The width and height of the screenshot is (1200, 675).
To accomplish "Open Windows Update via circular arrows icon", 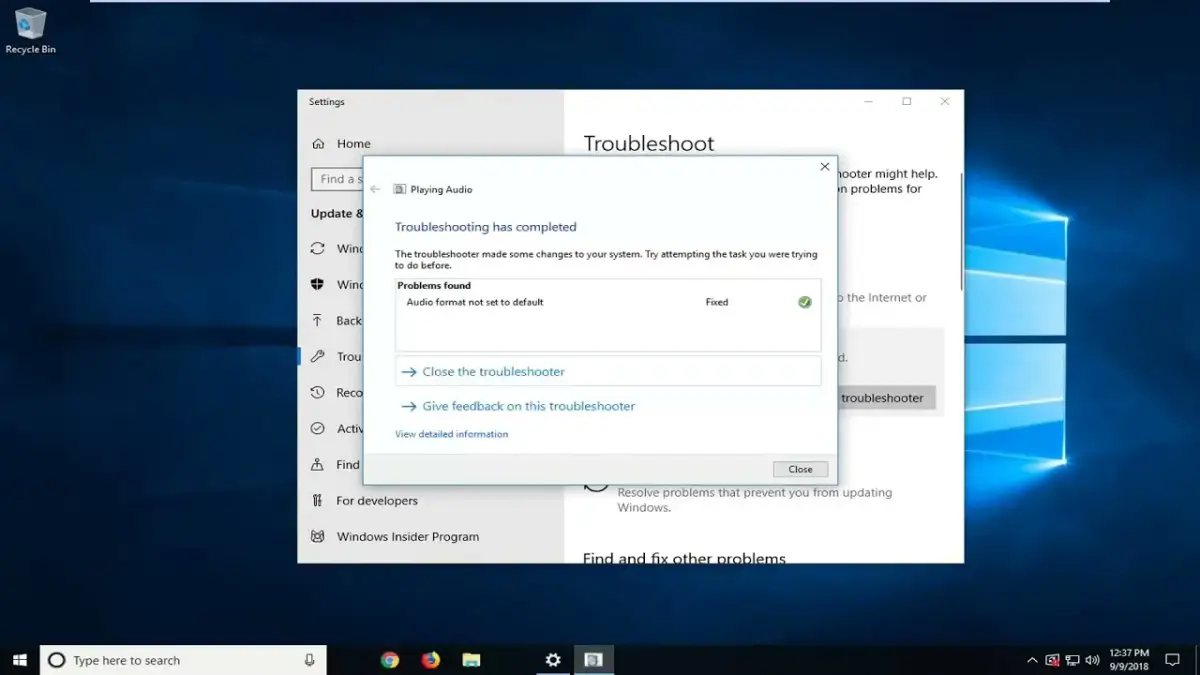I will click(320, 249).
